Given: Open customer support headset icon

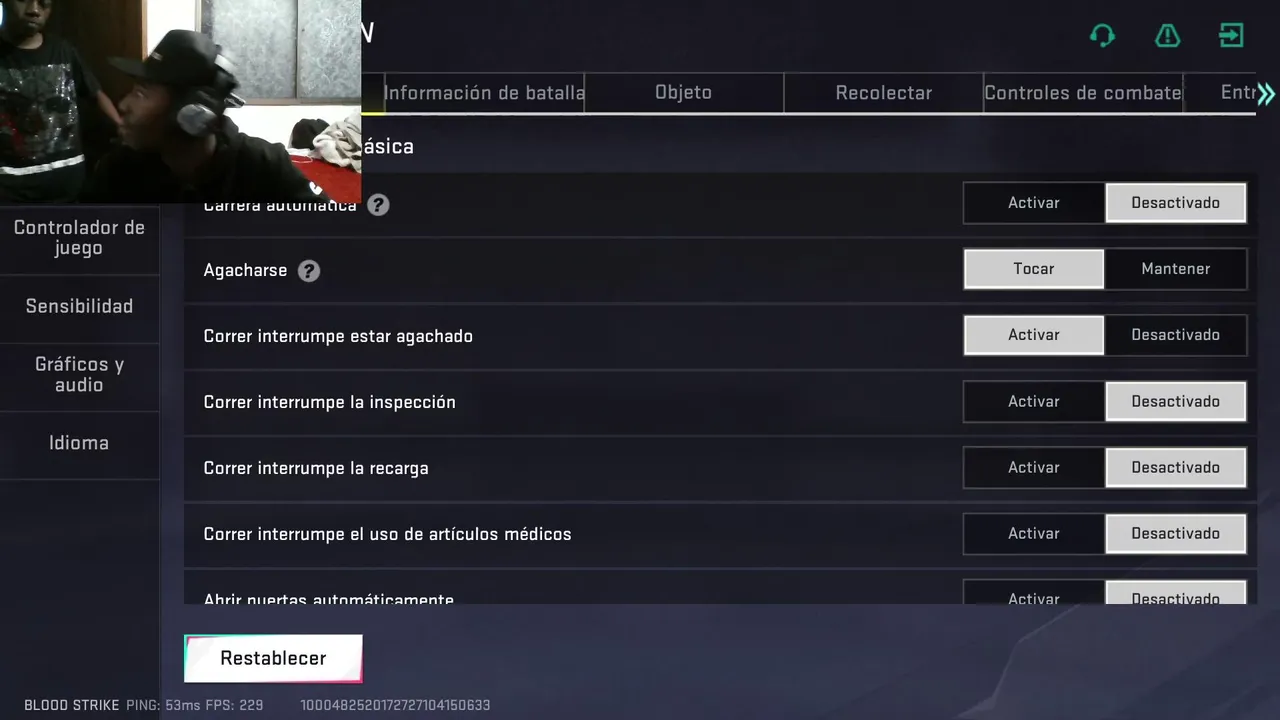Looking at the screenshot, I should pos(1102,36).
